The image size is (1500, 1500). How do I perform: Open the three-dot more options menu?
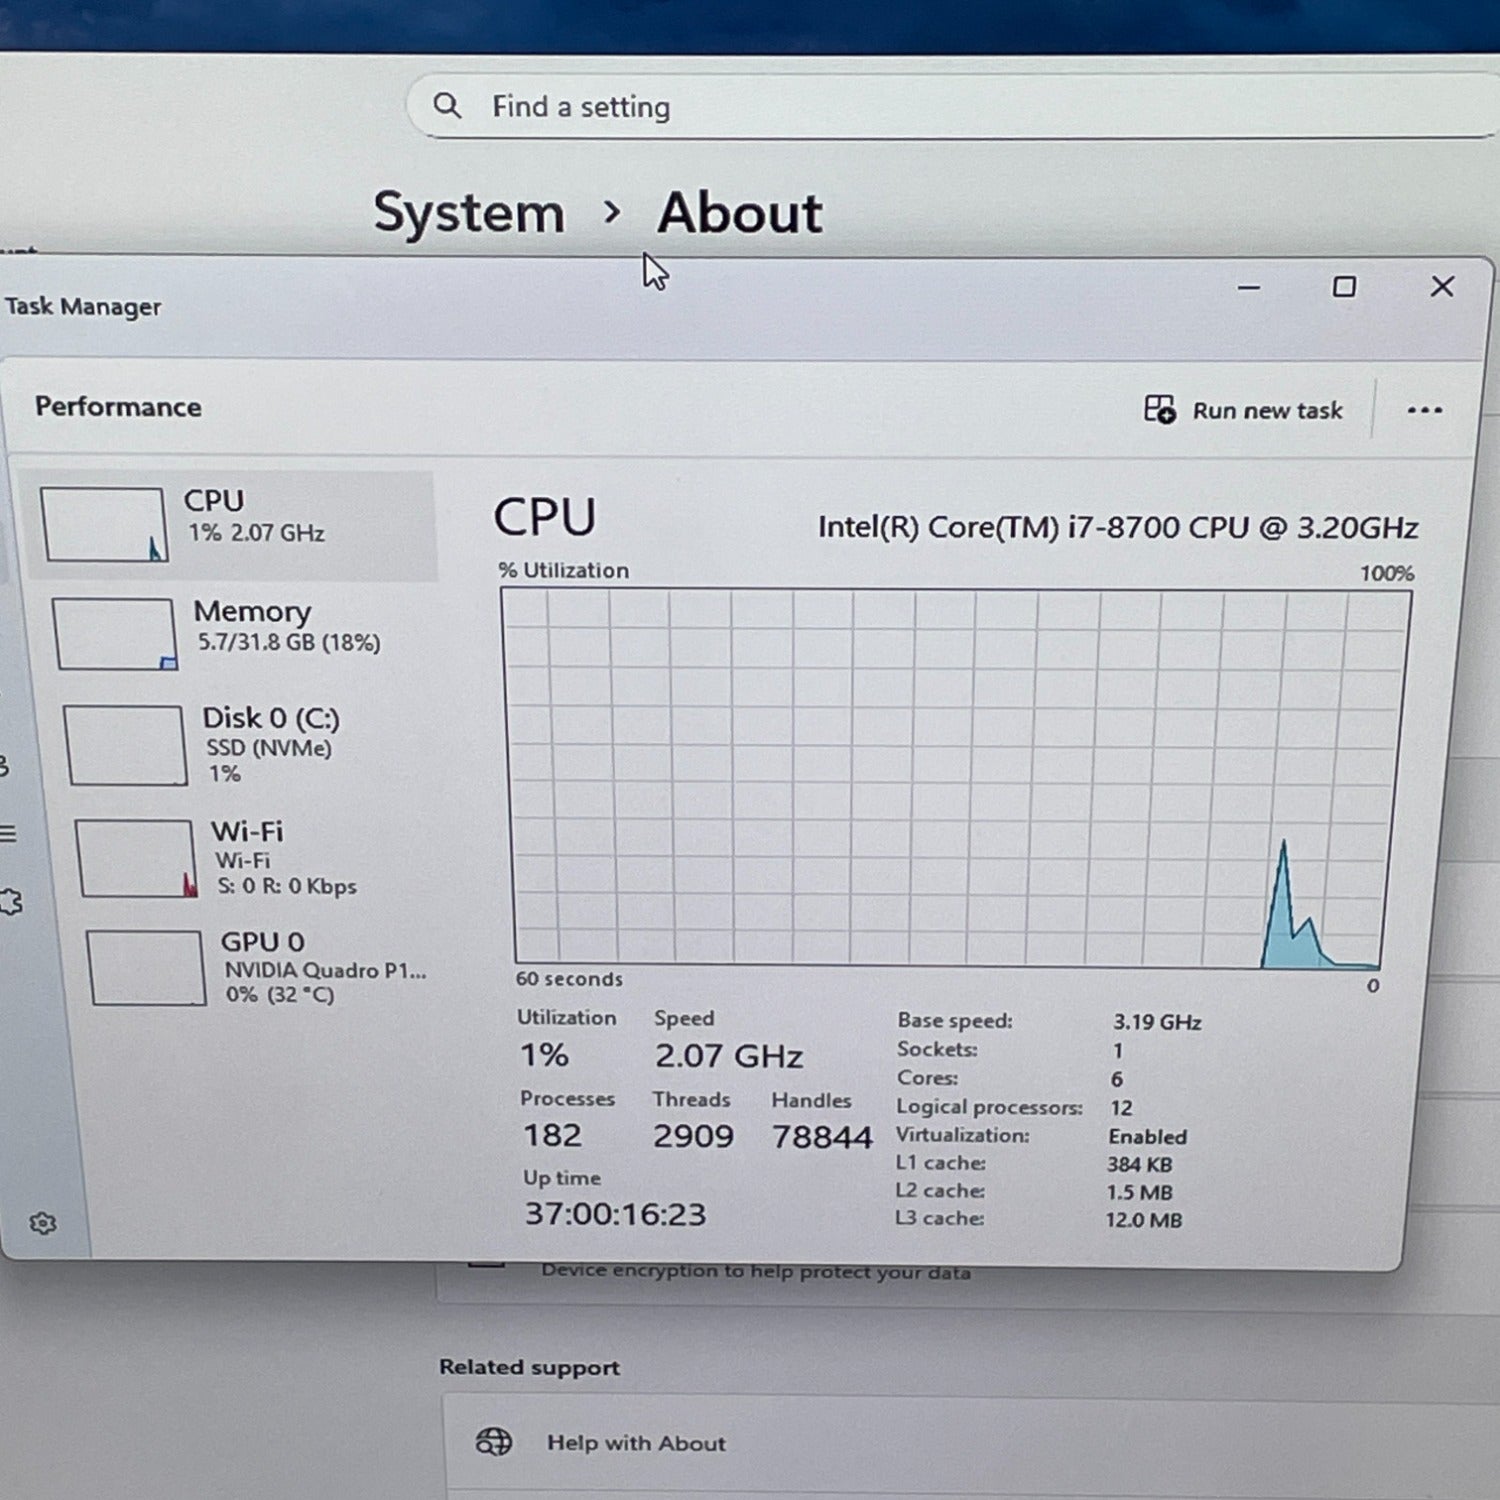[x=1424, y=410]
